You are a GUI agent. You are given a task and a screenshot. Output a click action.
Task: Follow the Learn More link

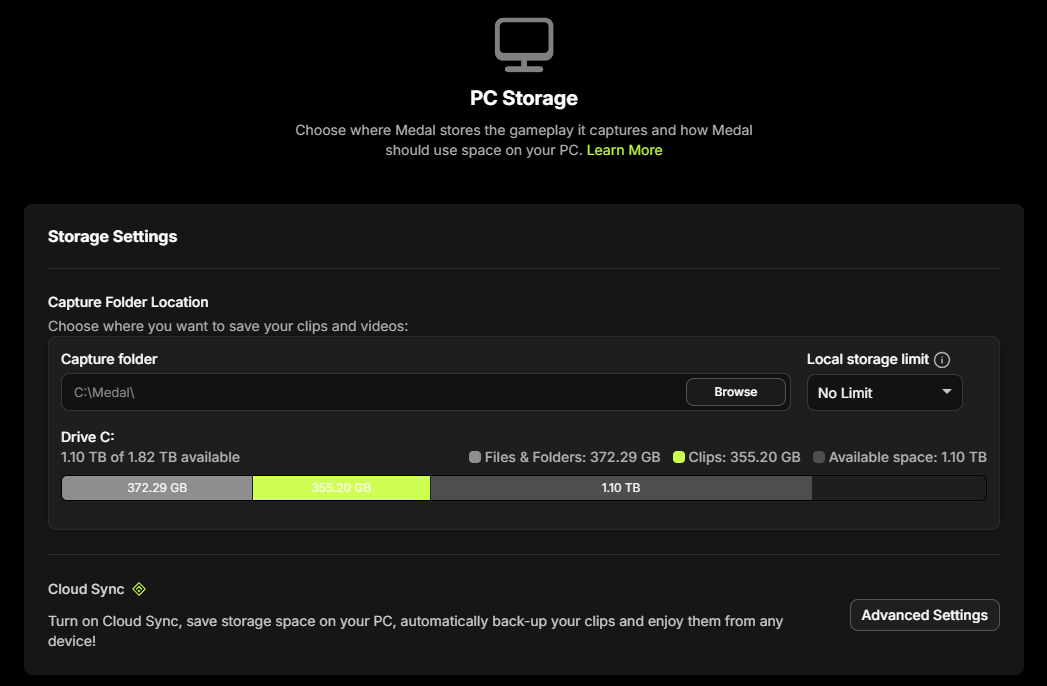pyautogui.click(x=624, y=150)
